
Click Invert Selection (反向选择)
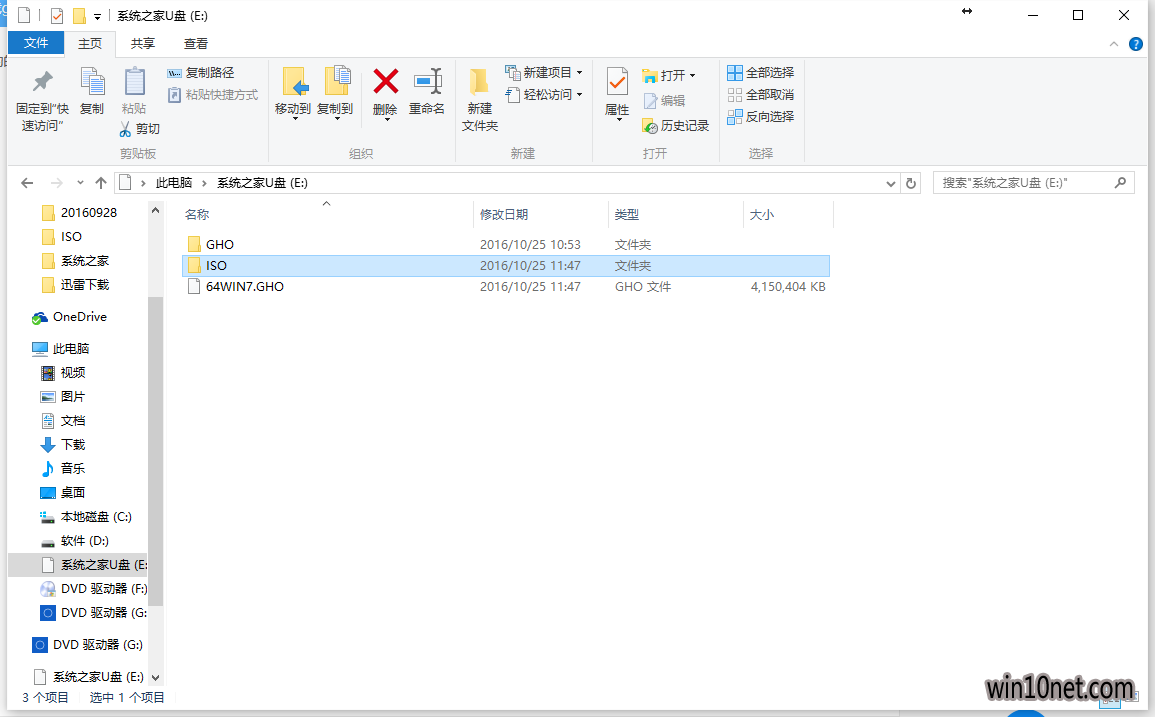pyautogui.click(x=760, y=117)
